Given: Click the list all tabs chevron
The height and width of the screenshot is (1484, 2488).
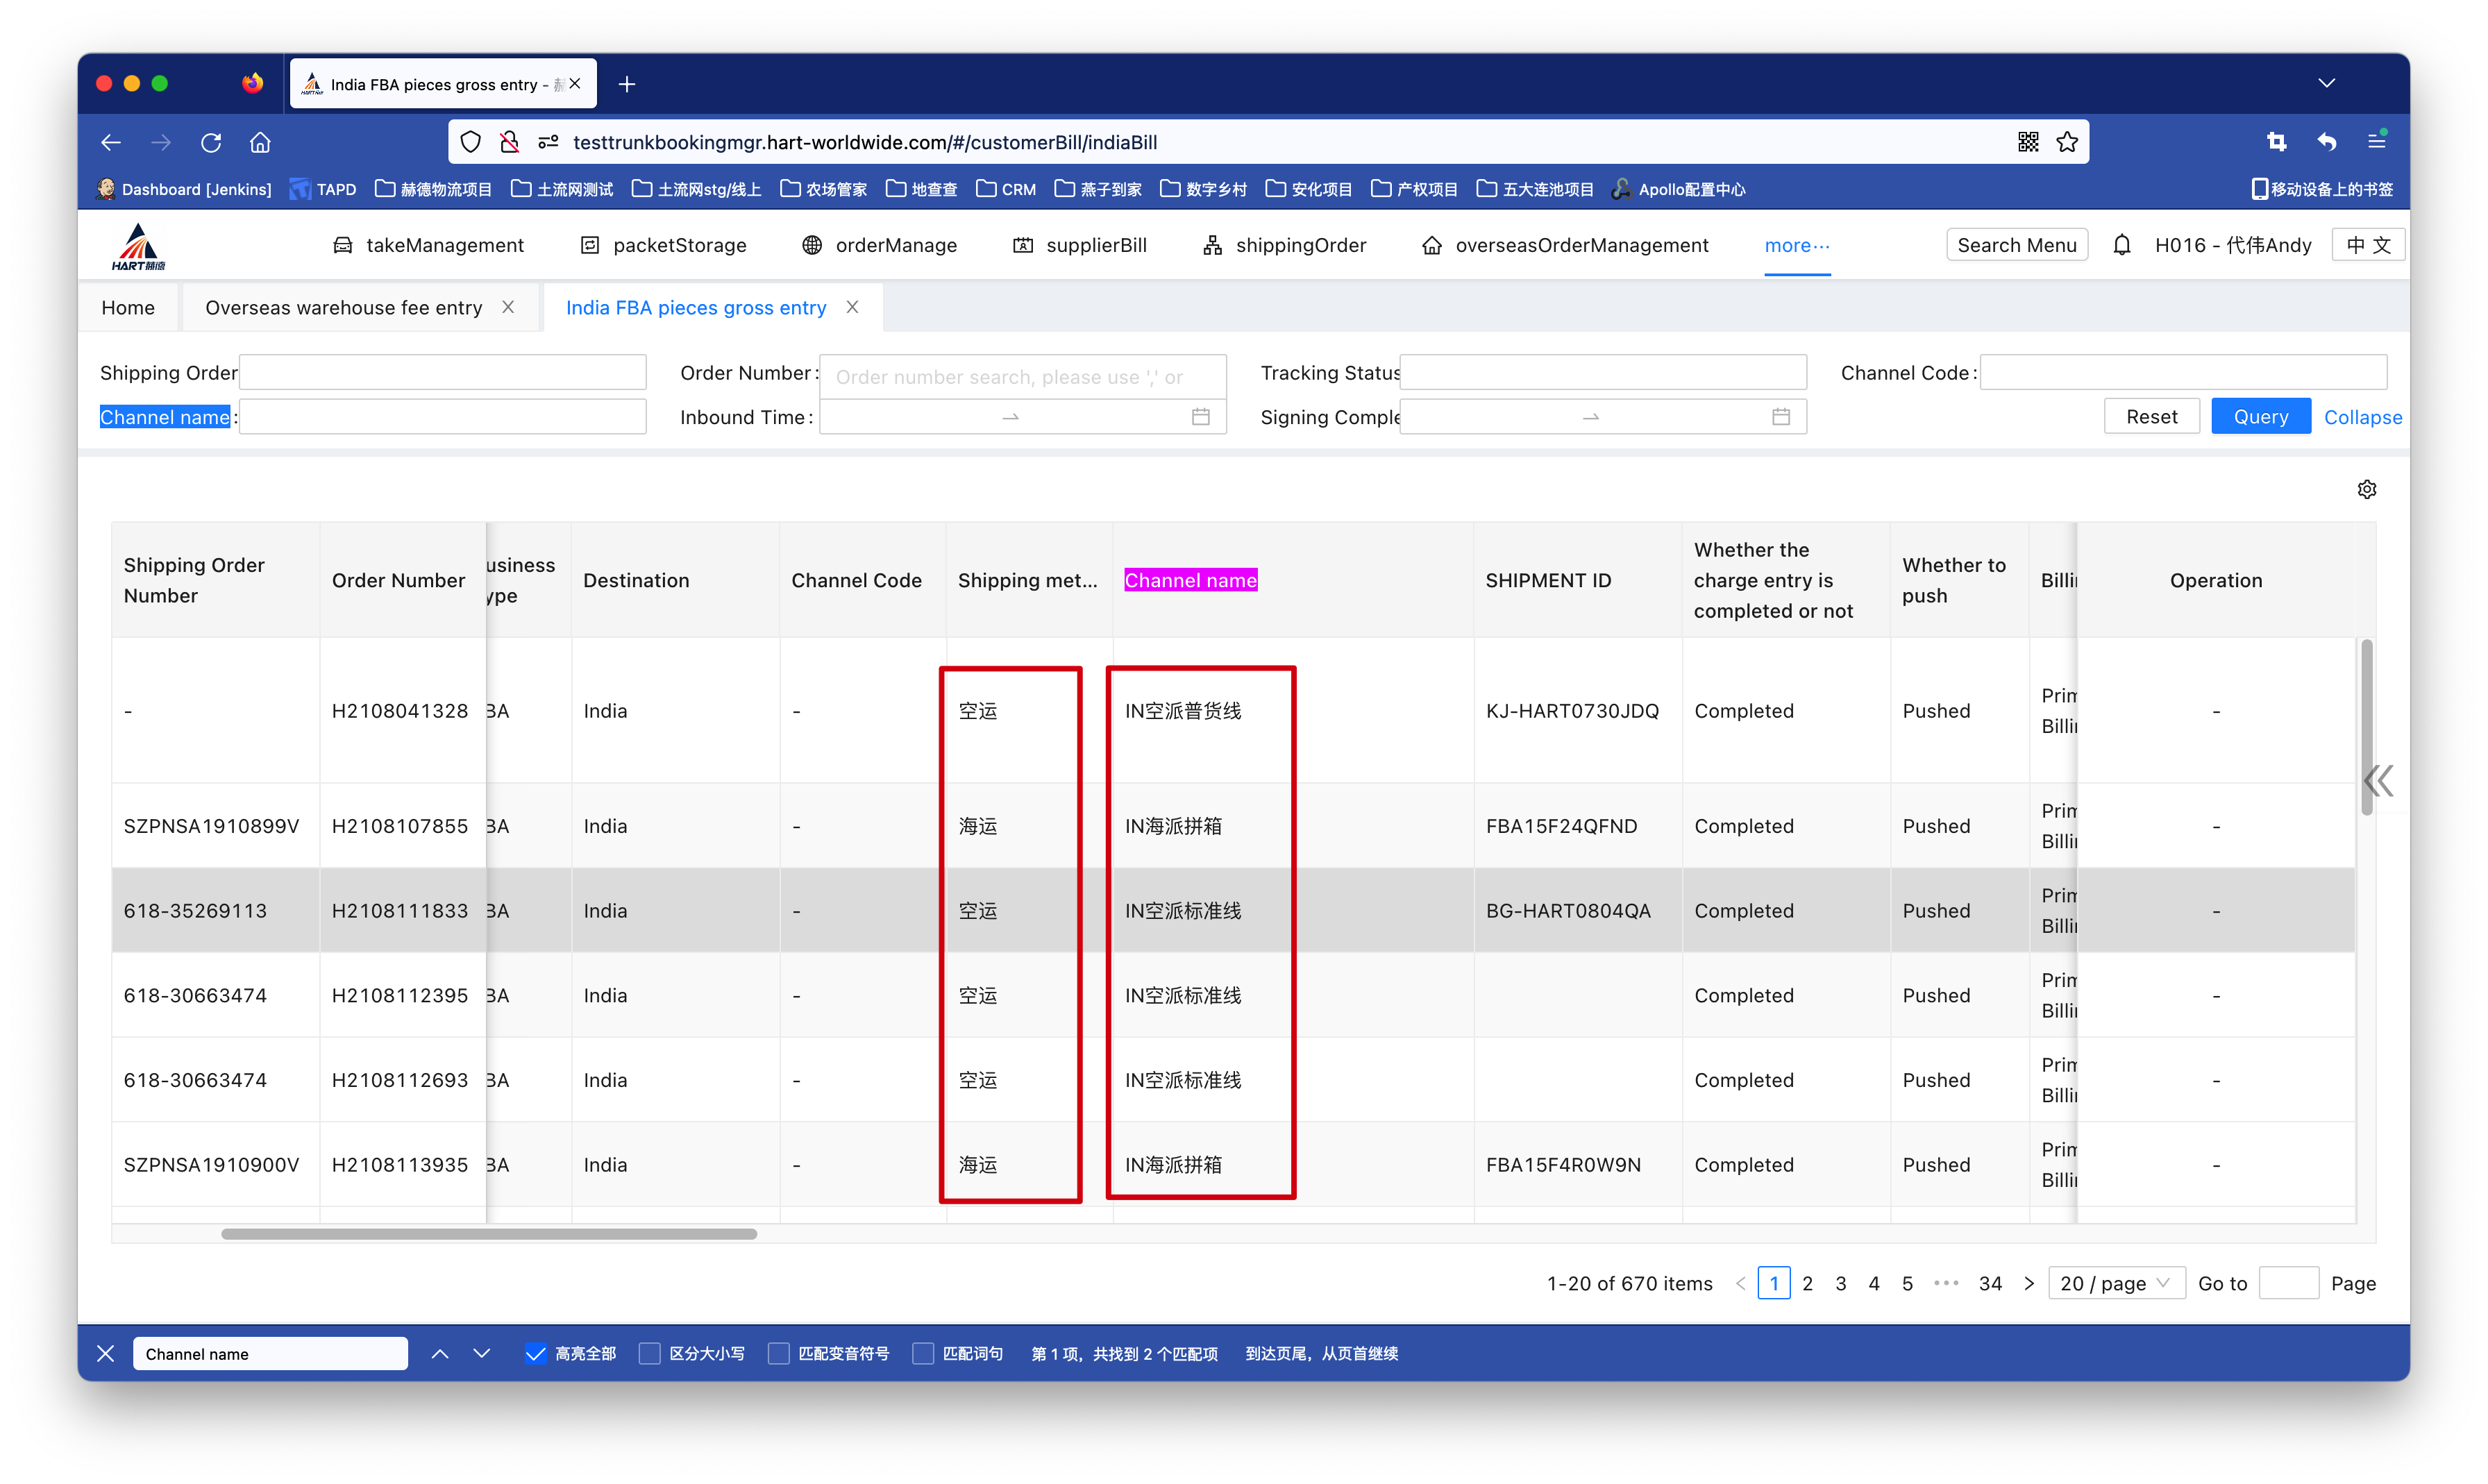Looking at the screenshot, I should (2326, 83).
